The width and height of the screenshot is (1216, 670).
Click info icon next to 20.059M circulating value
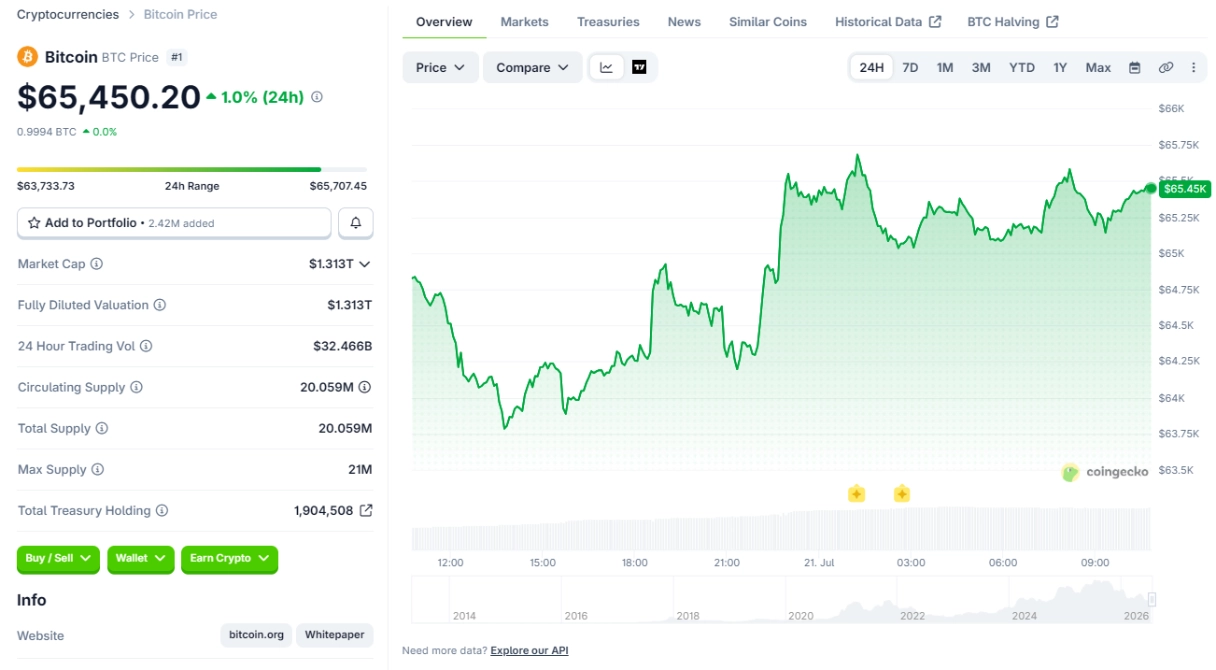point(365,387)
